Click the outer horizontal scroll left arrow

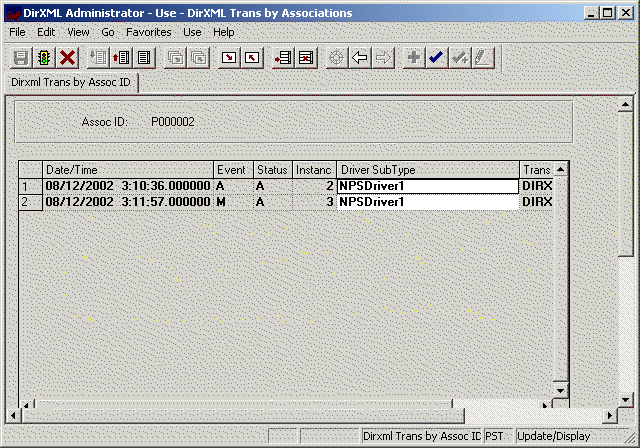click(x=13, y=415)
